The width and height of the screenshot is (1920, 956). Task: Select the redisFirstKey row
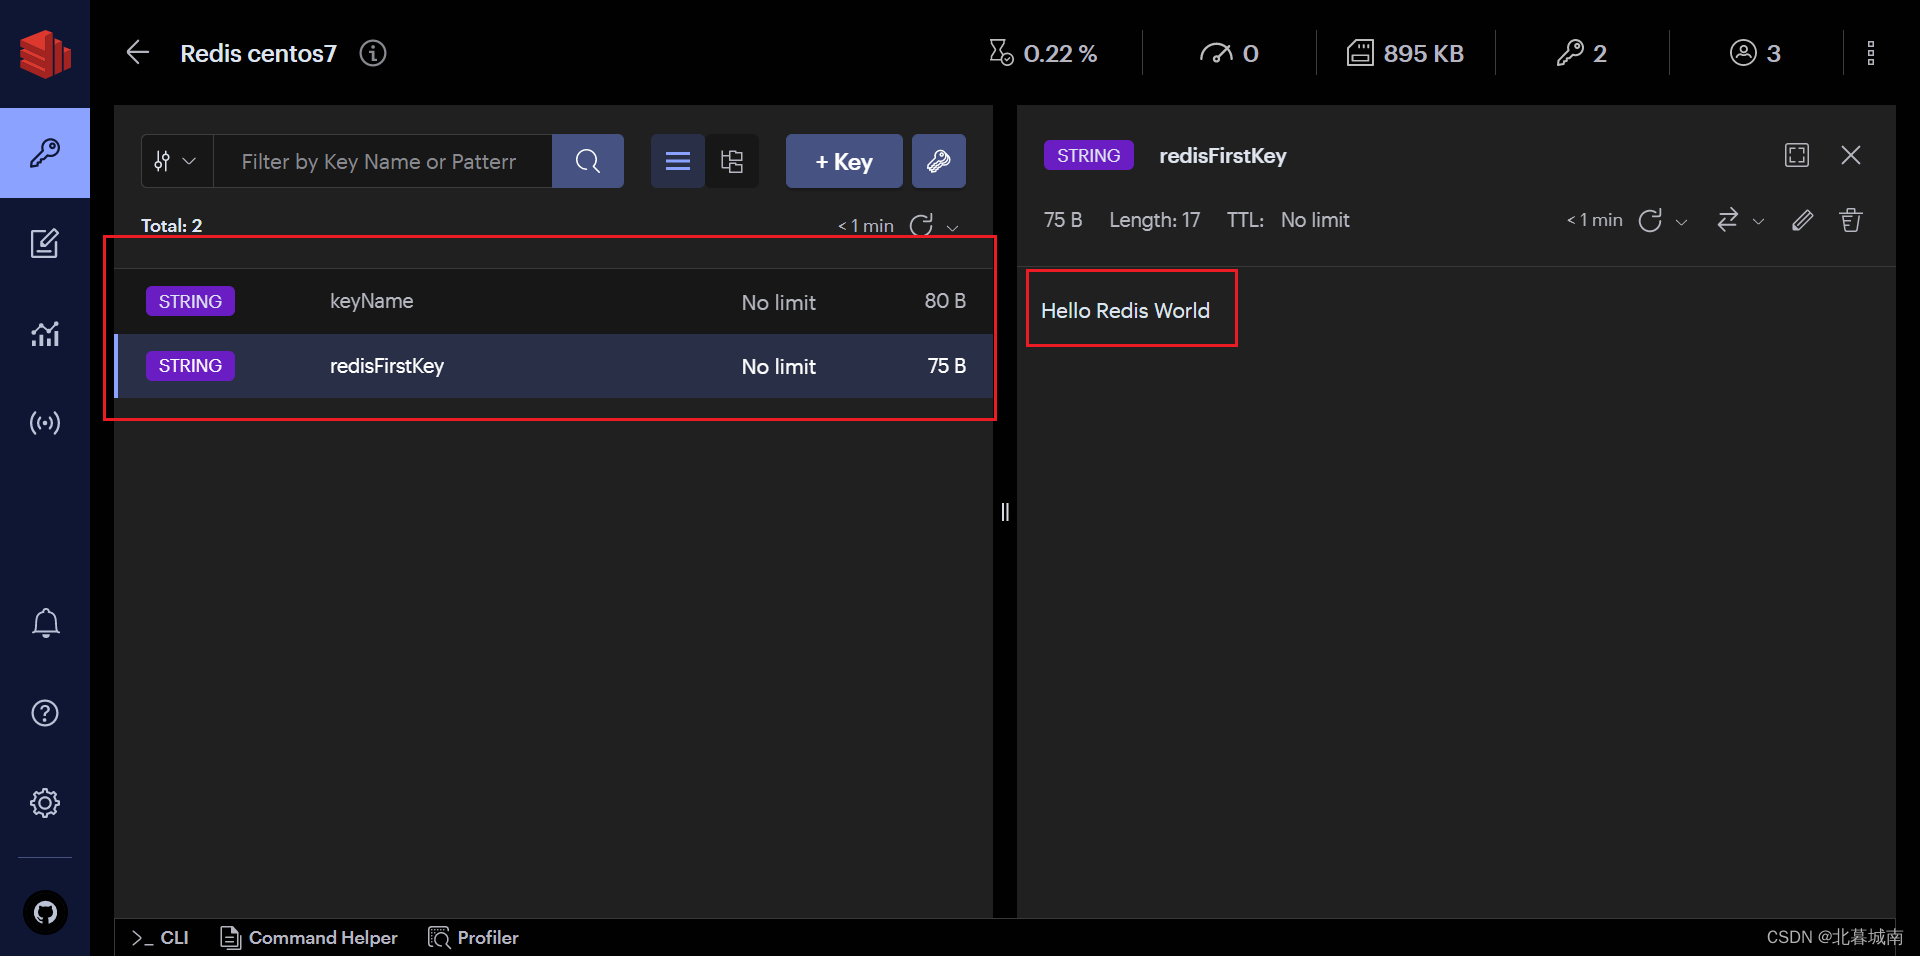point(554,366)
